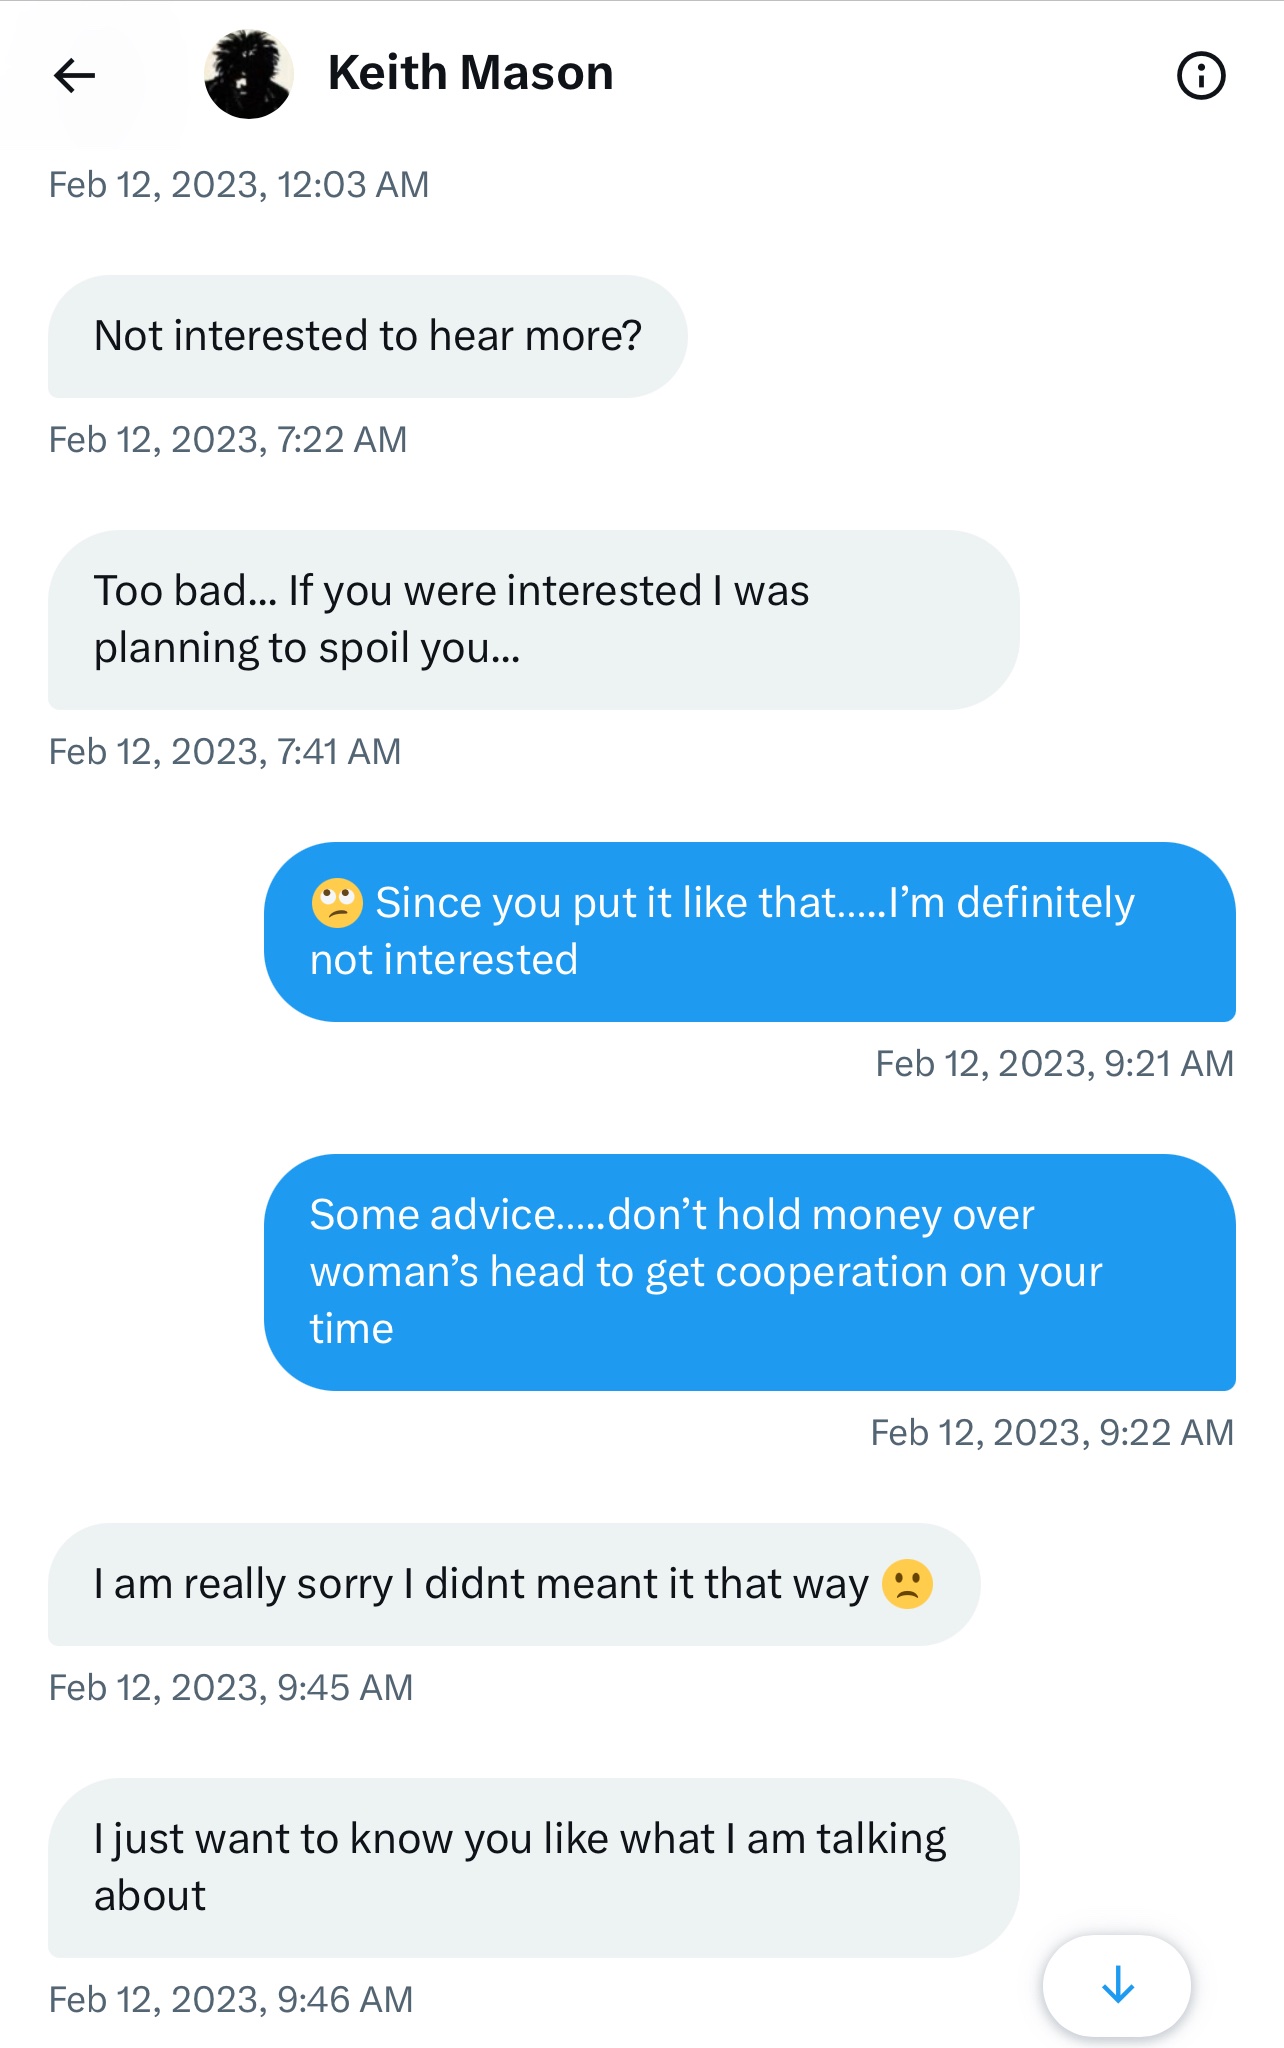Tap the 'Some advice.....don't hold money' message
This screenshot has height=2048, width=1284.
(749, 1272)
